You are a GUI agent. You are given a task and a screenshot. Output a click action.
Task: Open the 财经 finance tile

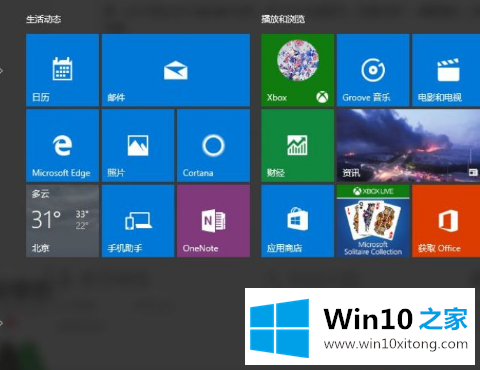pyautogui.click(x=298, y=146)
